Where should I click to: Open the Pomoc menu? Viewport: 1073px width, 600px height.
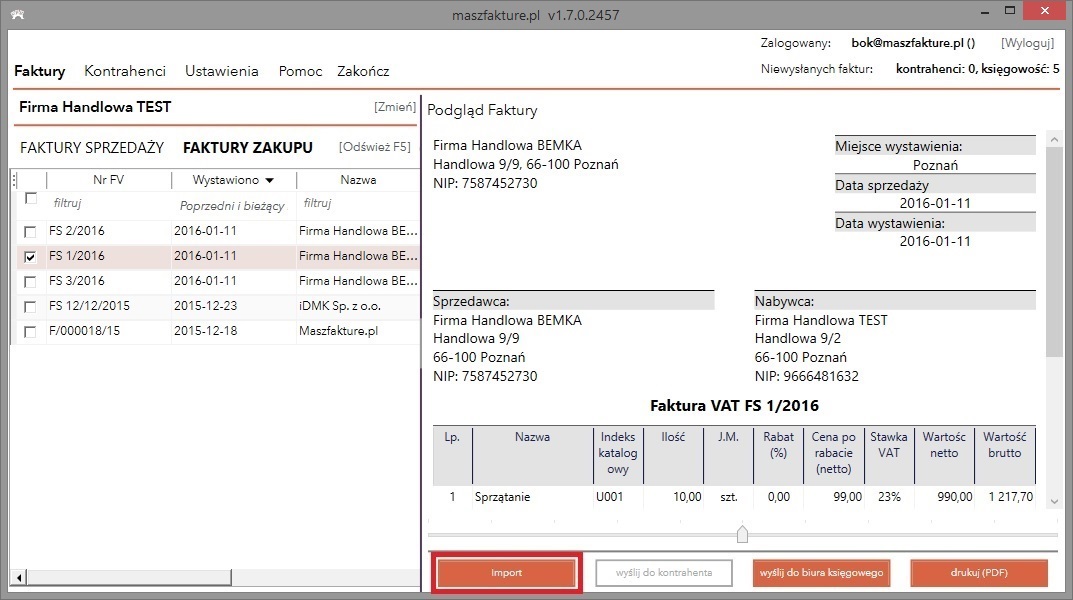pos(300,71)
